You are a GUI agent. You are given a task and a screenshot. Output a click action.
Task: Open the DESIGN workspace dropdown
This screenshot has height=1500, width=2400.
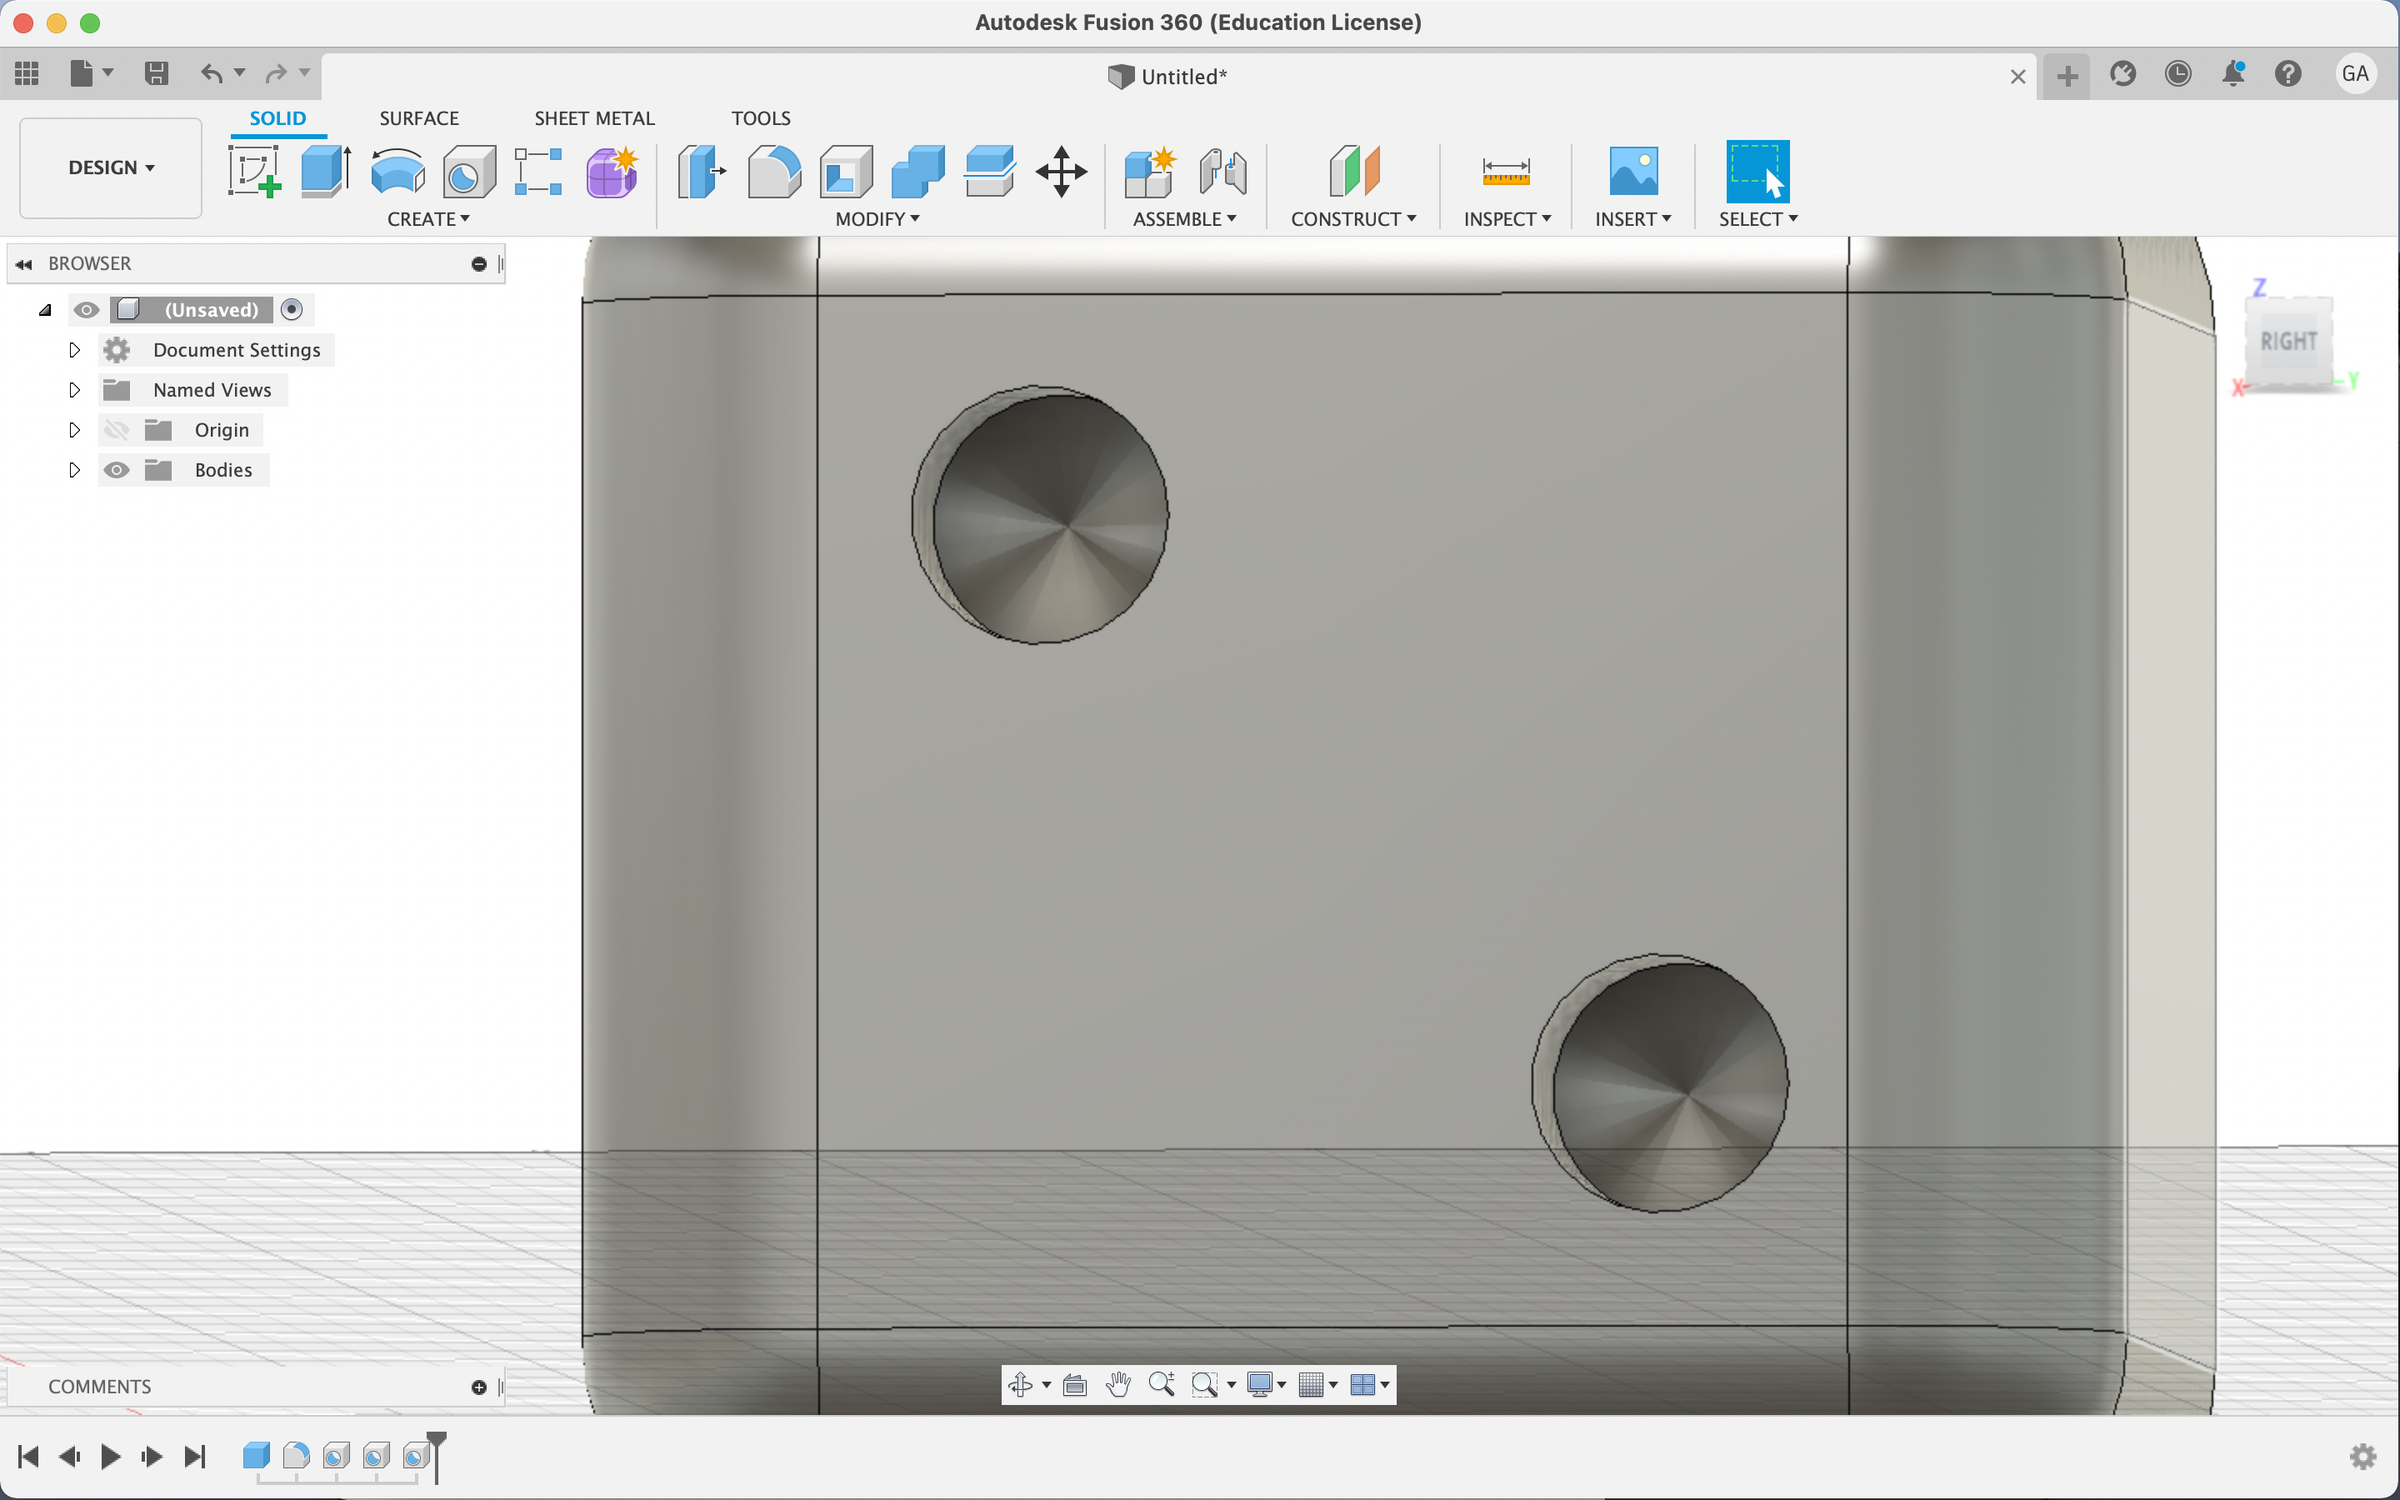pyautogui.click(x=111, y=168)
